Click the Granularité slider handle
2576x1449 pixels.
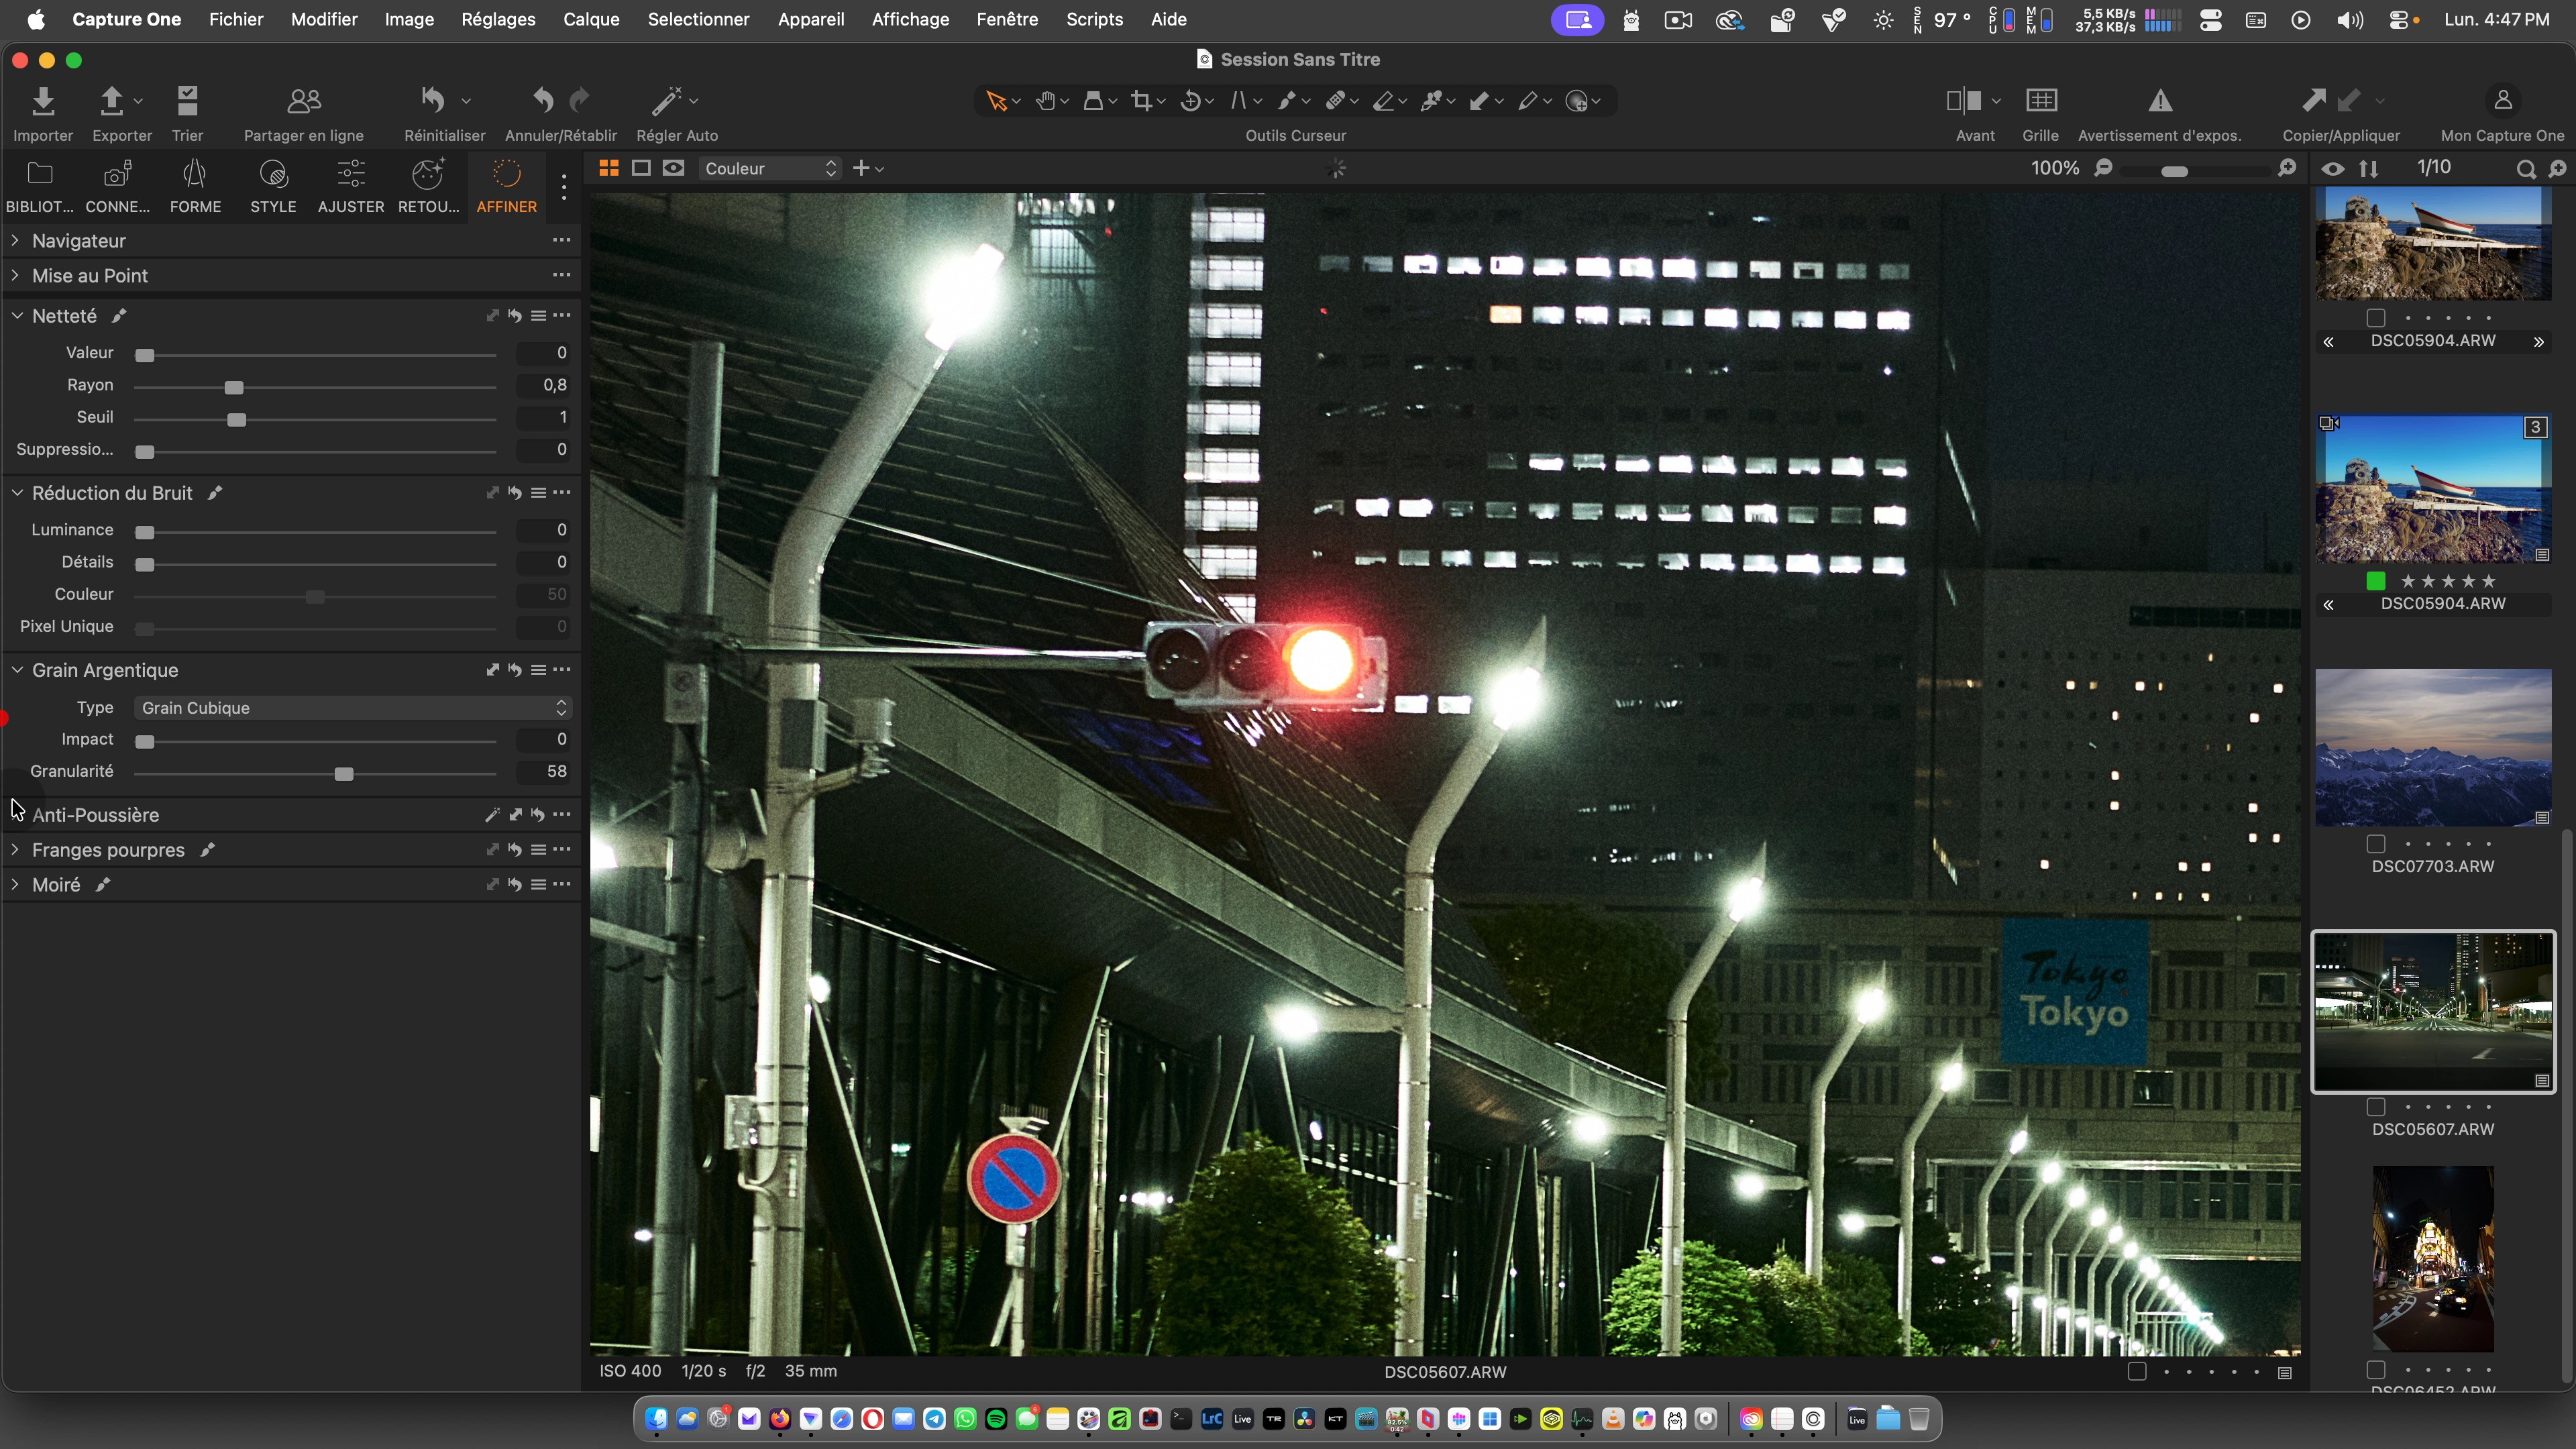[x=344, y=774]
